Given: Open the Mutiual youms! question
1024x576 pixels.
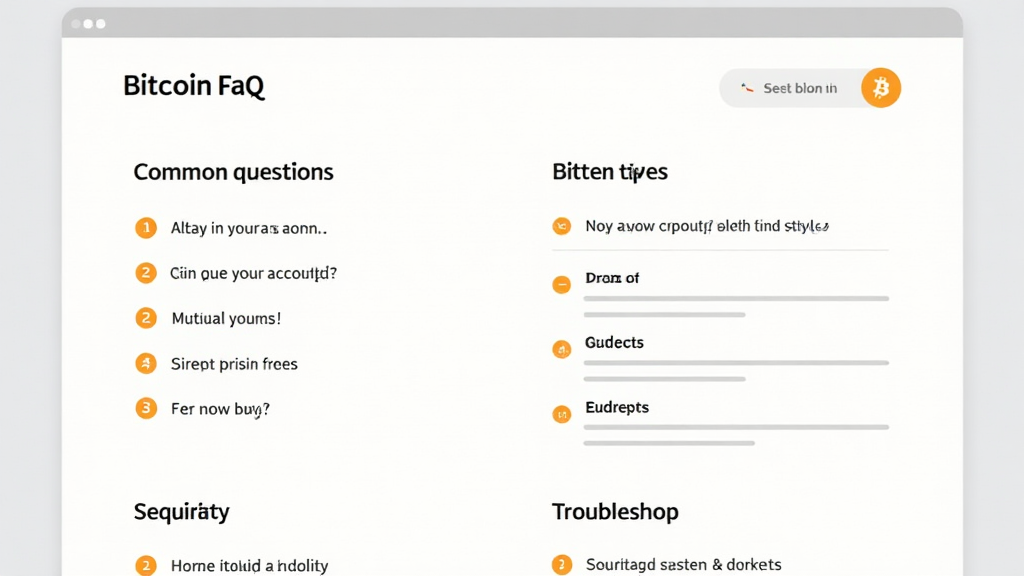Looking at the screenshot, I should (x=226, y=319).
